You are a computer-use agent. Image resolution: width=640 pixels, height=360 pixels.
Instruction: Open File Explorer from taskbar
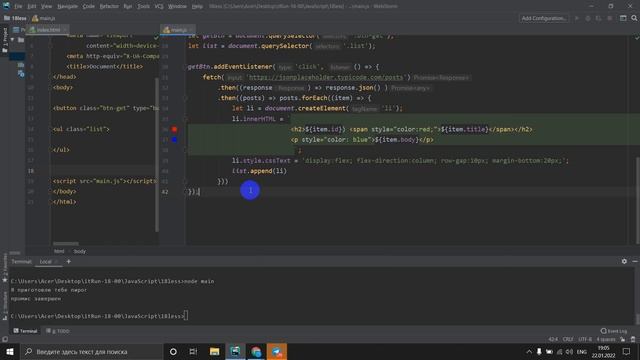[x=215, y=352]
